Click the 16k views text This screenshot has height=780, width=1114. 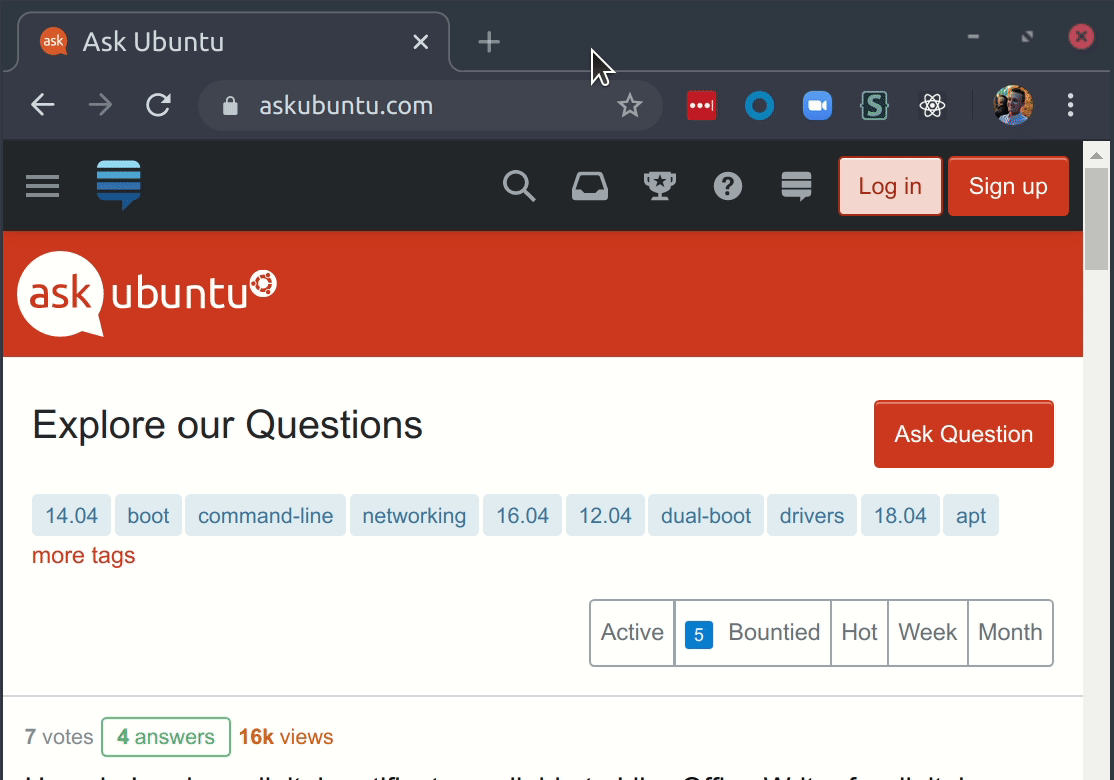pos(286,737)
